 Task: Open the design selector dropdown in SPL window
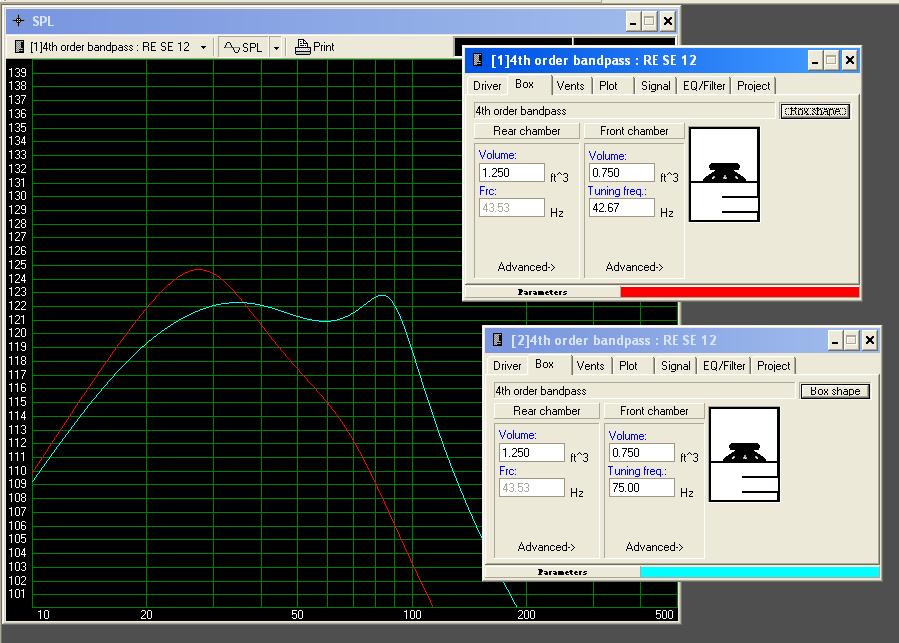coord(204,47)
